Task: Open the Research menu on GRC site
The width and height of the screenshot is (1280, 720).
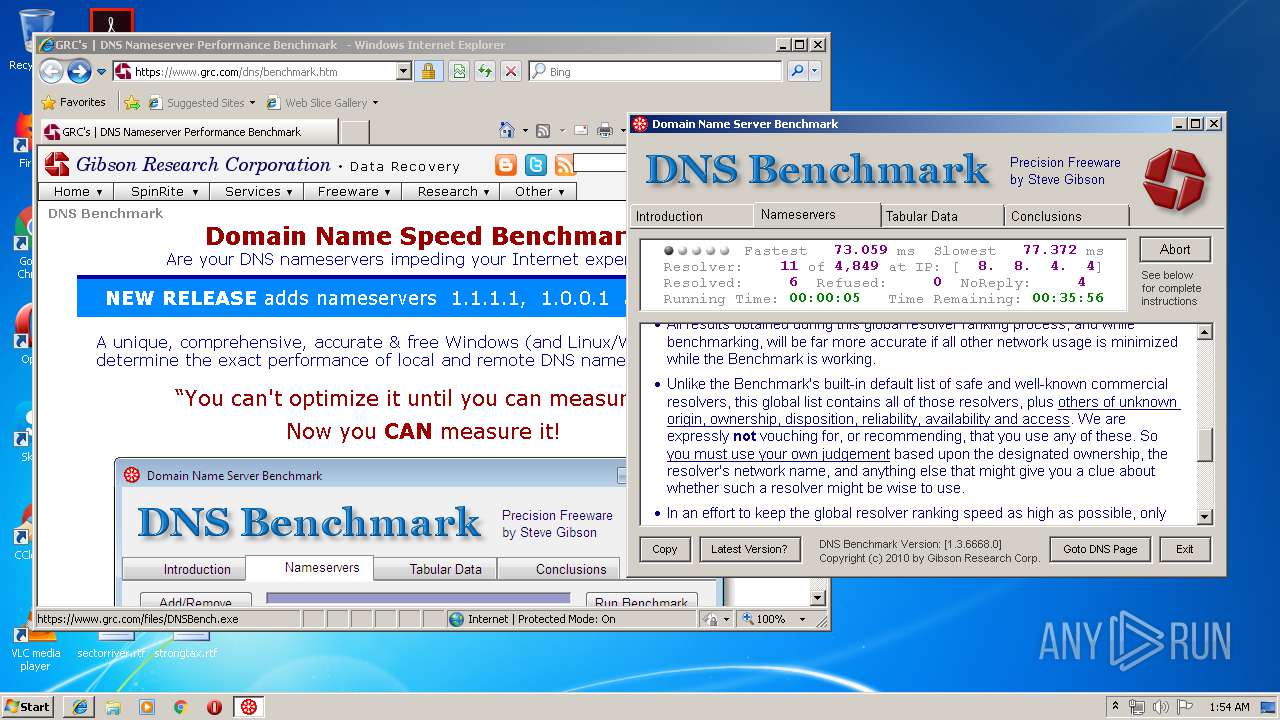Action: (x=453, y=191)
